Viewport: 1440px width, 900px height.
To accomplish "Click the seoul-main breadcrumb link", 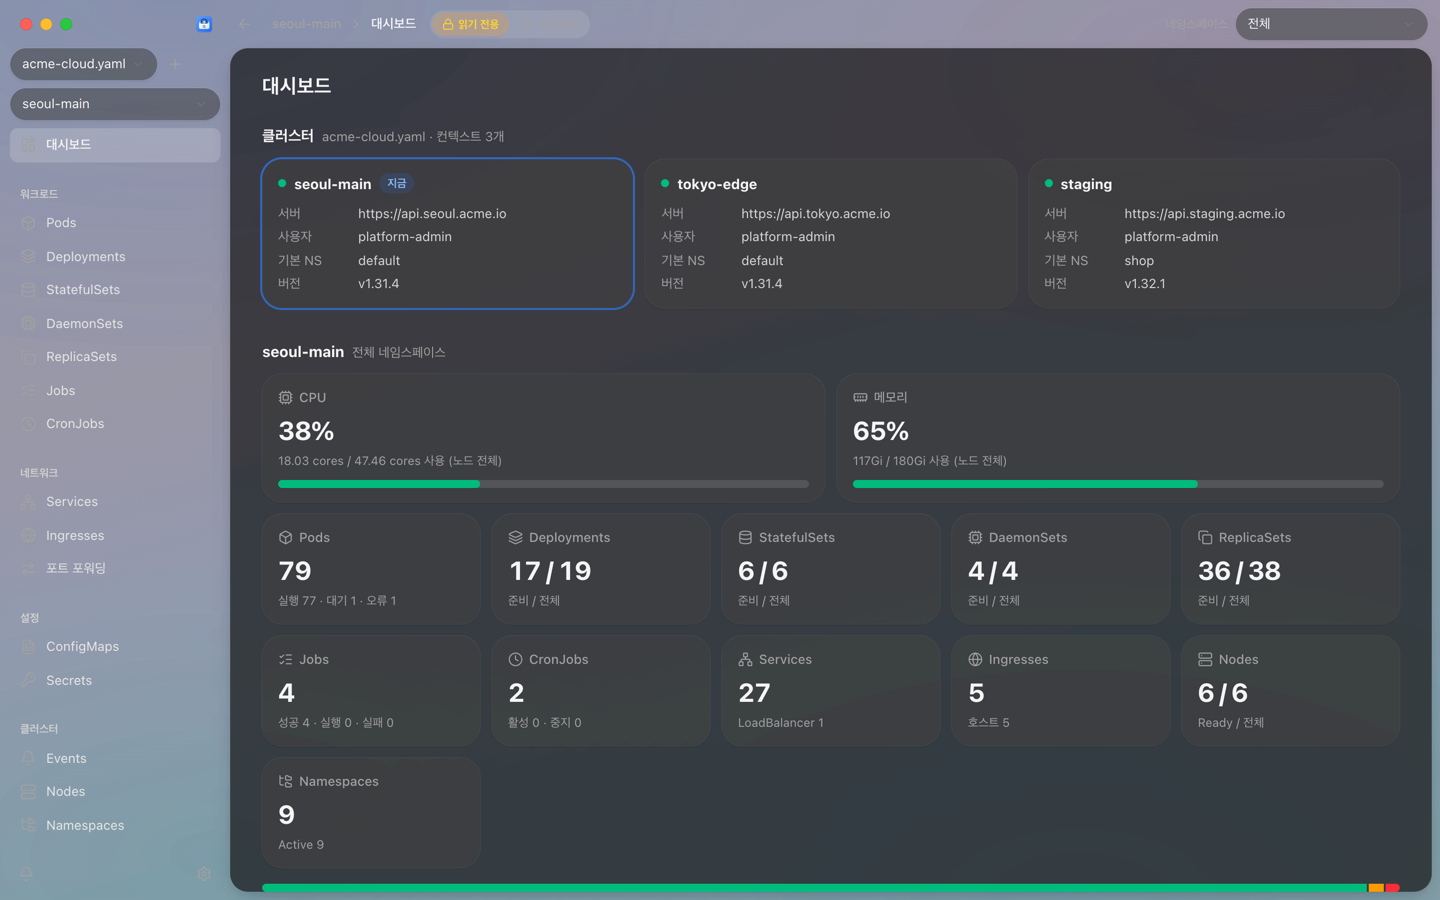I will click(x=306, y=24).
